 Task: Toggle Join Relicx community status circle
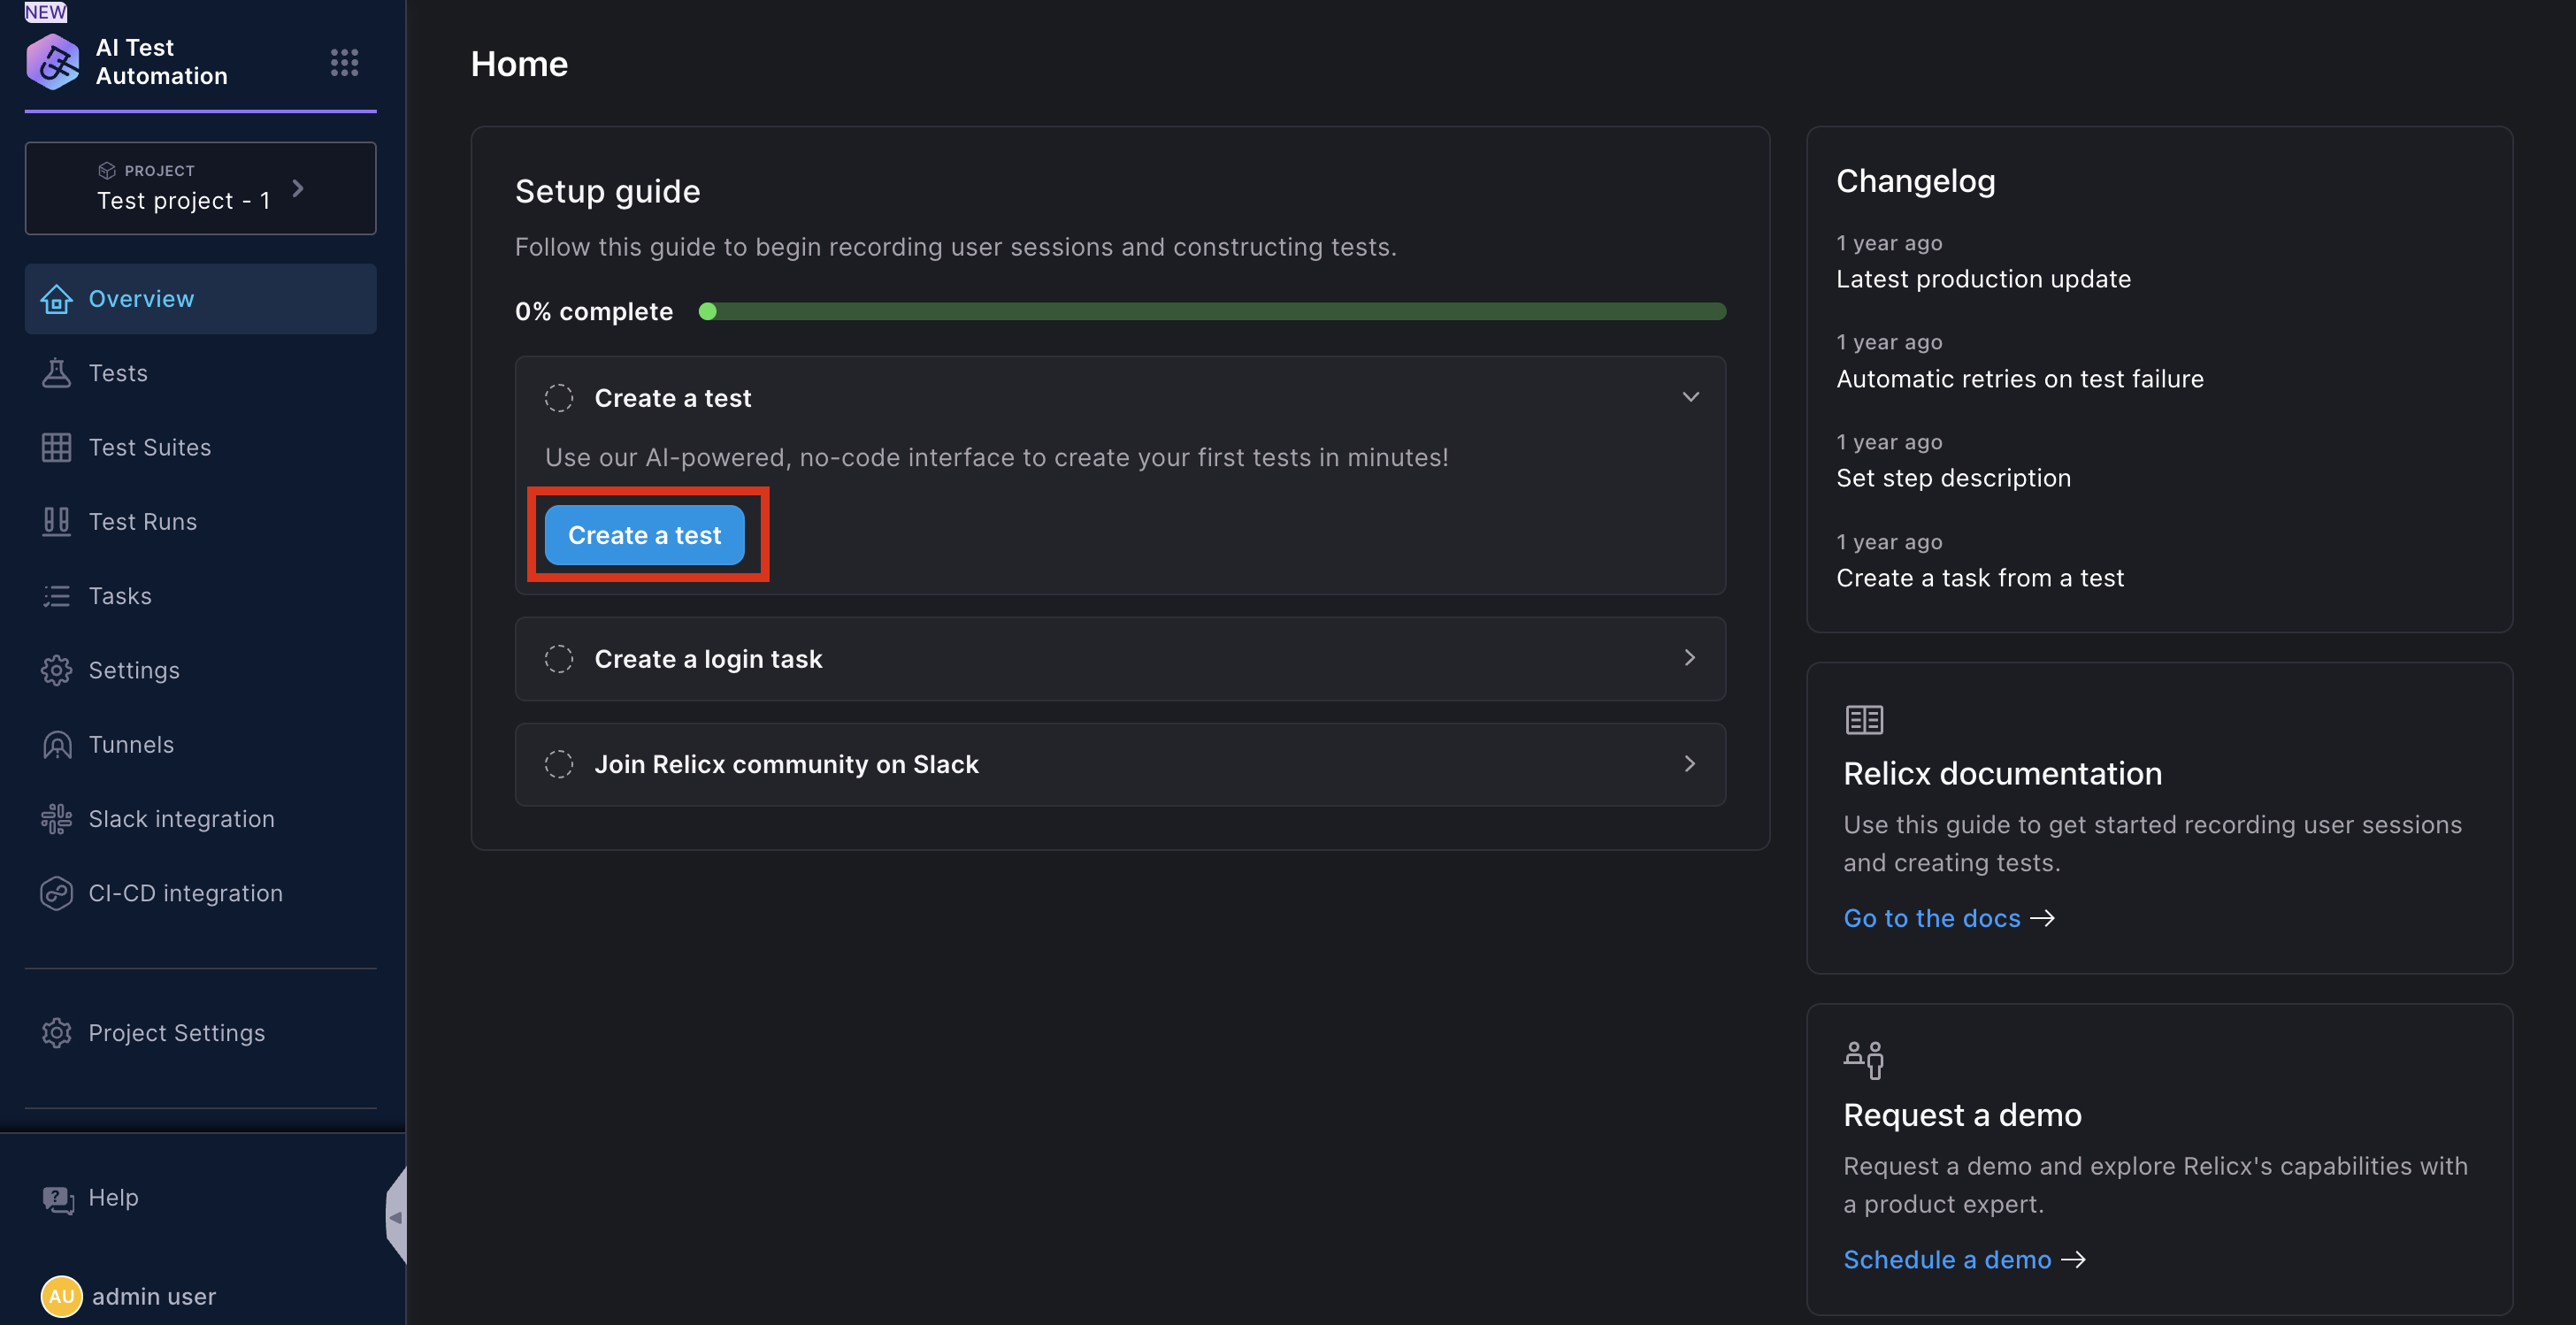click(559, 764)
